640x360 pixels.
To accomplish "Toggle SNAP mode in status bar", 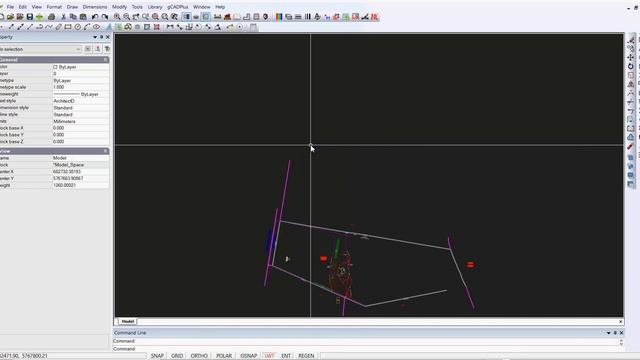I will (x=157, y=356).
